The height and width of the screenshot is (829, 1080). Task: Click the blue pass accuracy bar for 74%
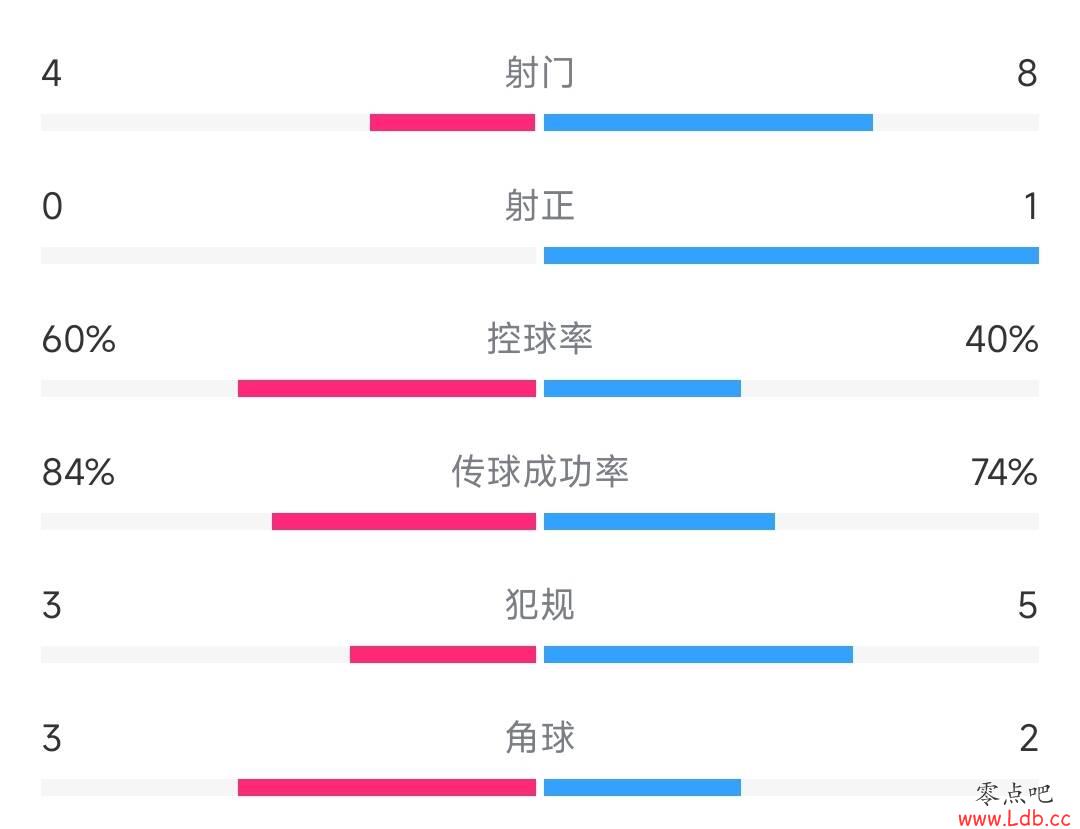pyautogui.click(x=659, y=521)
